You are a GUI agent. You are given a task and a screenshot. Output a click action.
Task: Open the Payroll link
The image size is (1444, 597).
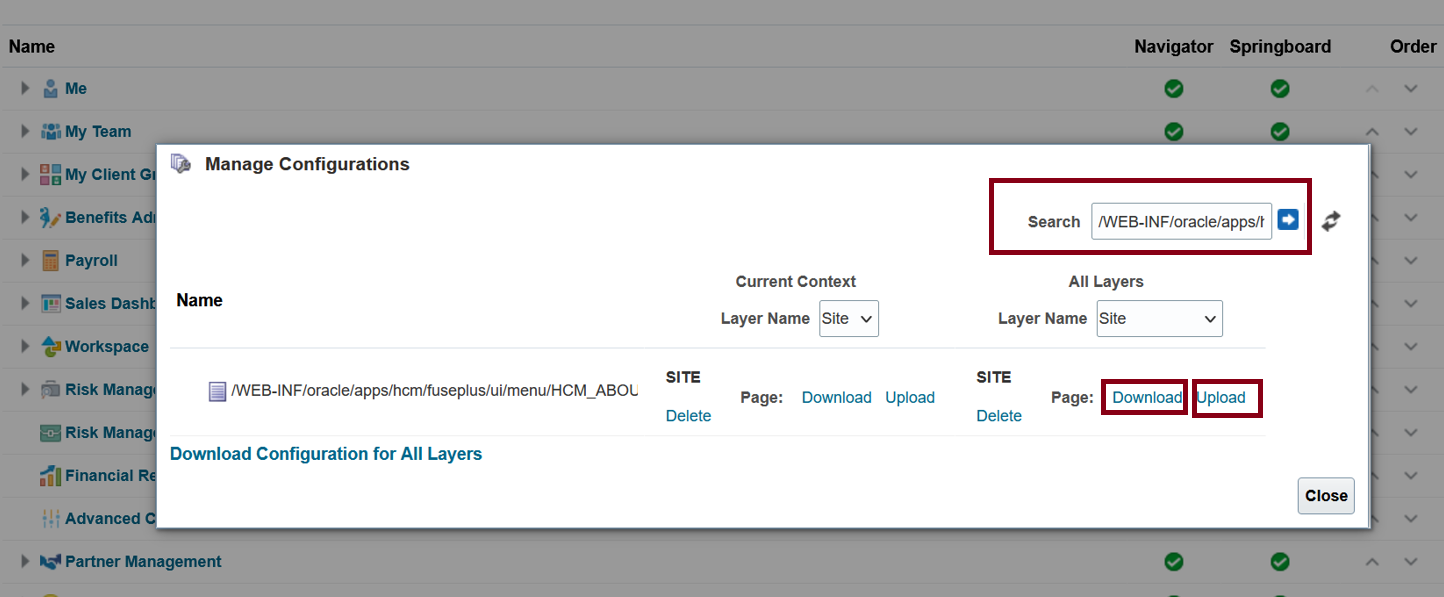[x=91, y=261]
